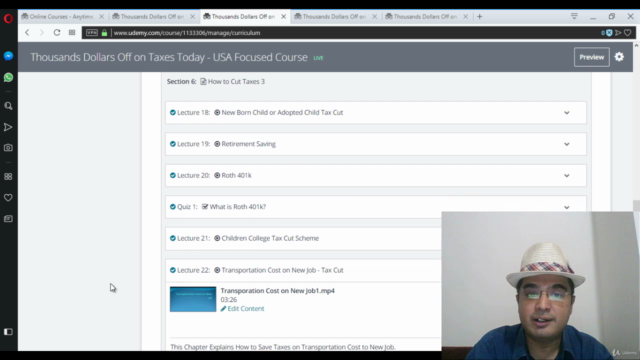
Task: Click published check mark on Lecture 19
Action: tap(173, 144)
